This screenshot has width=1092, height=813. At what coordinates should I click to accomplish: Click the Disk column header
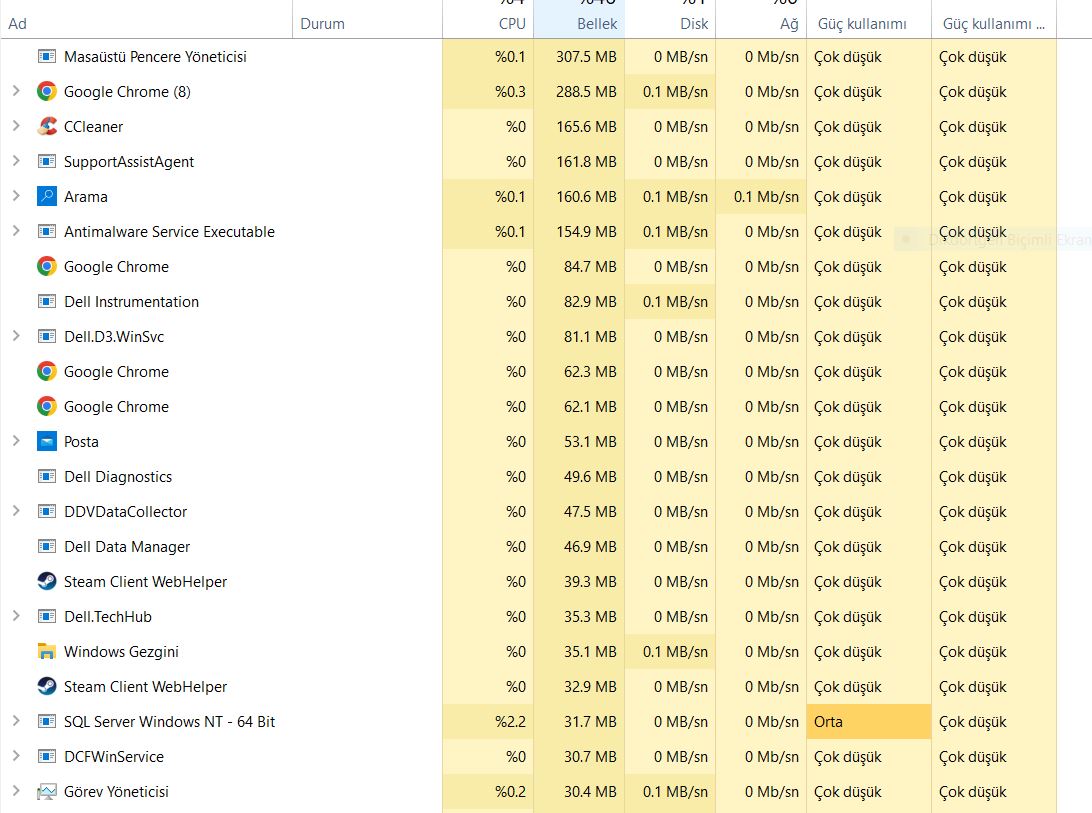pos(694,23)
